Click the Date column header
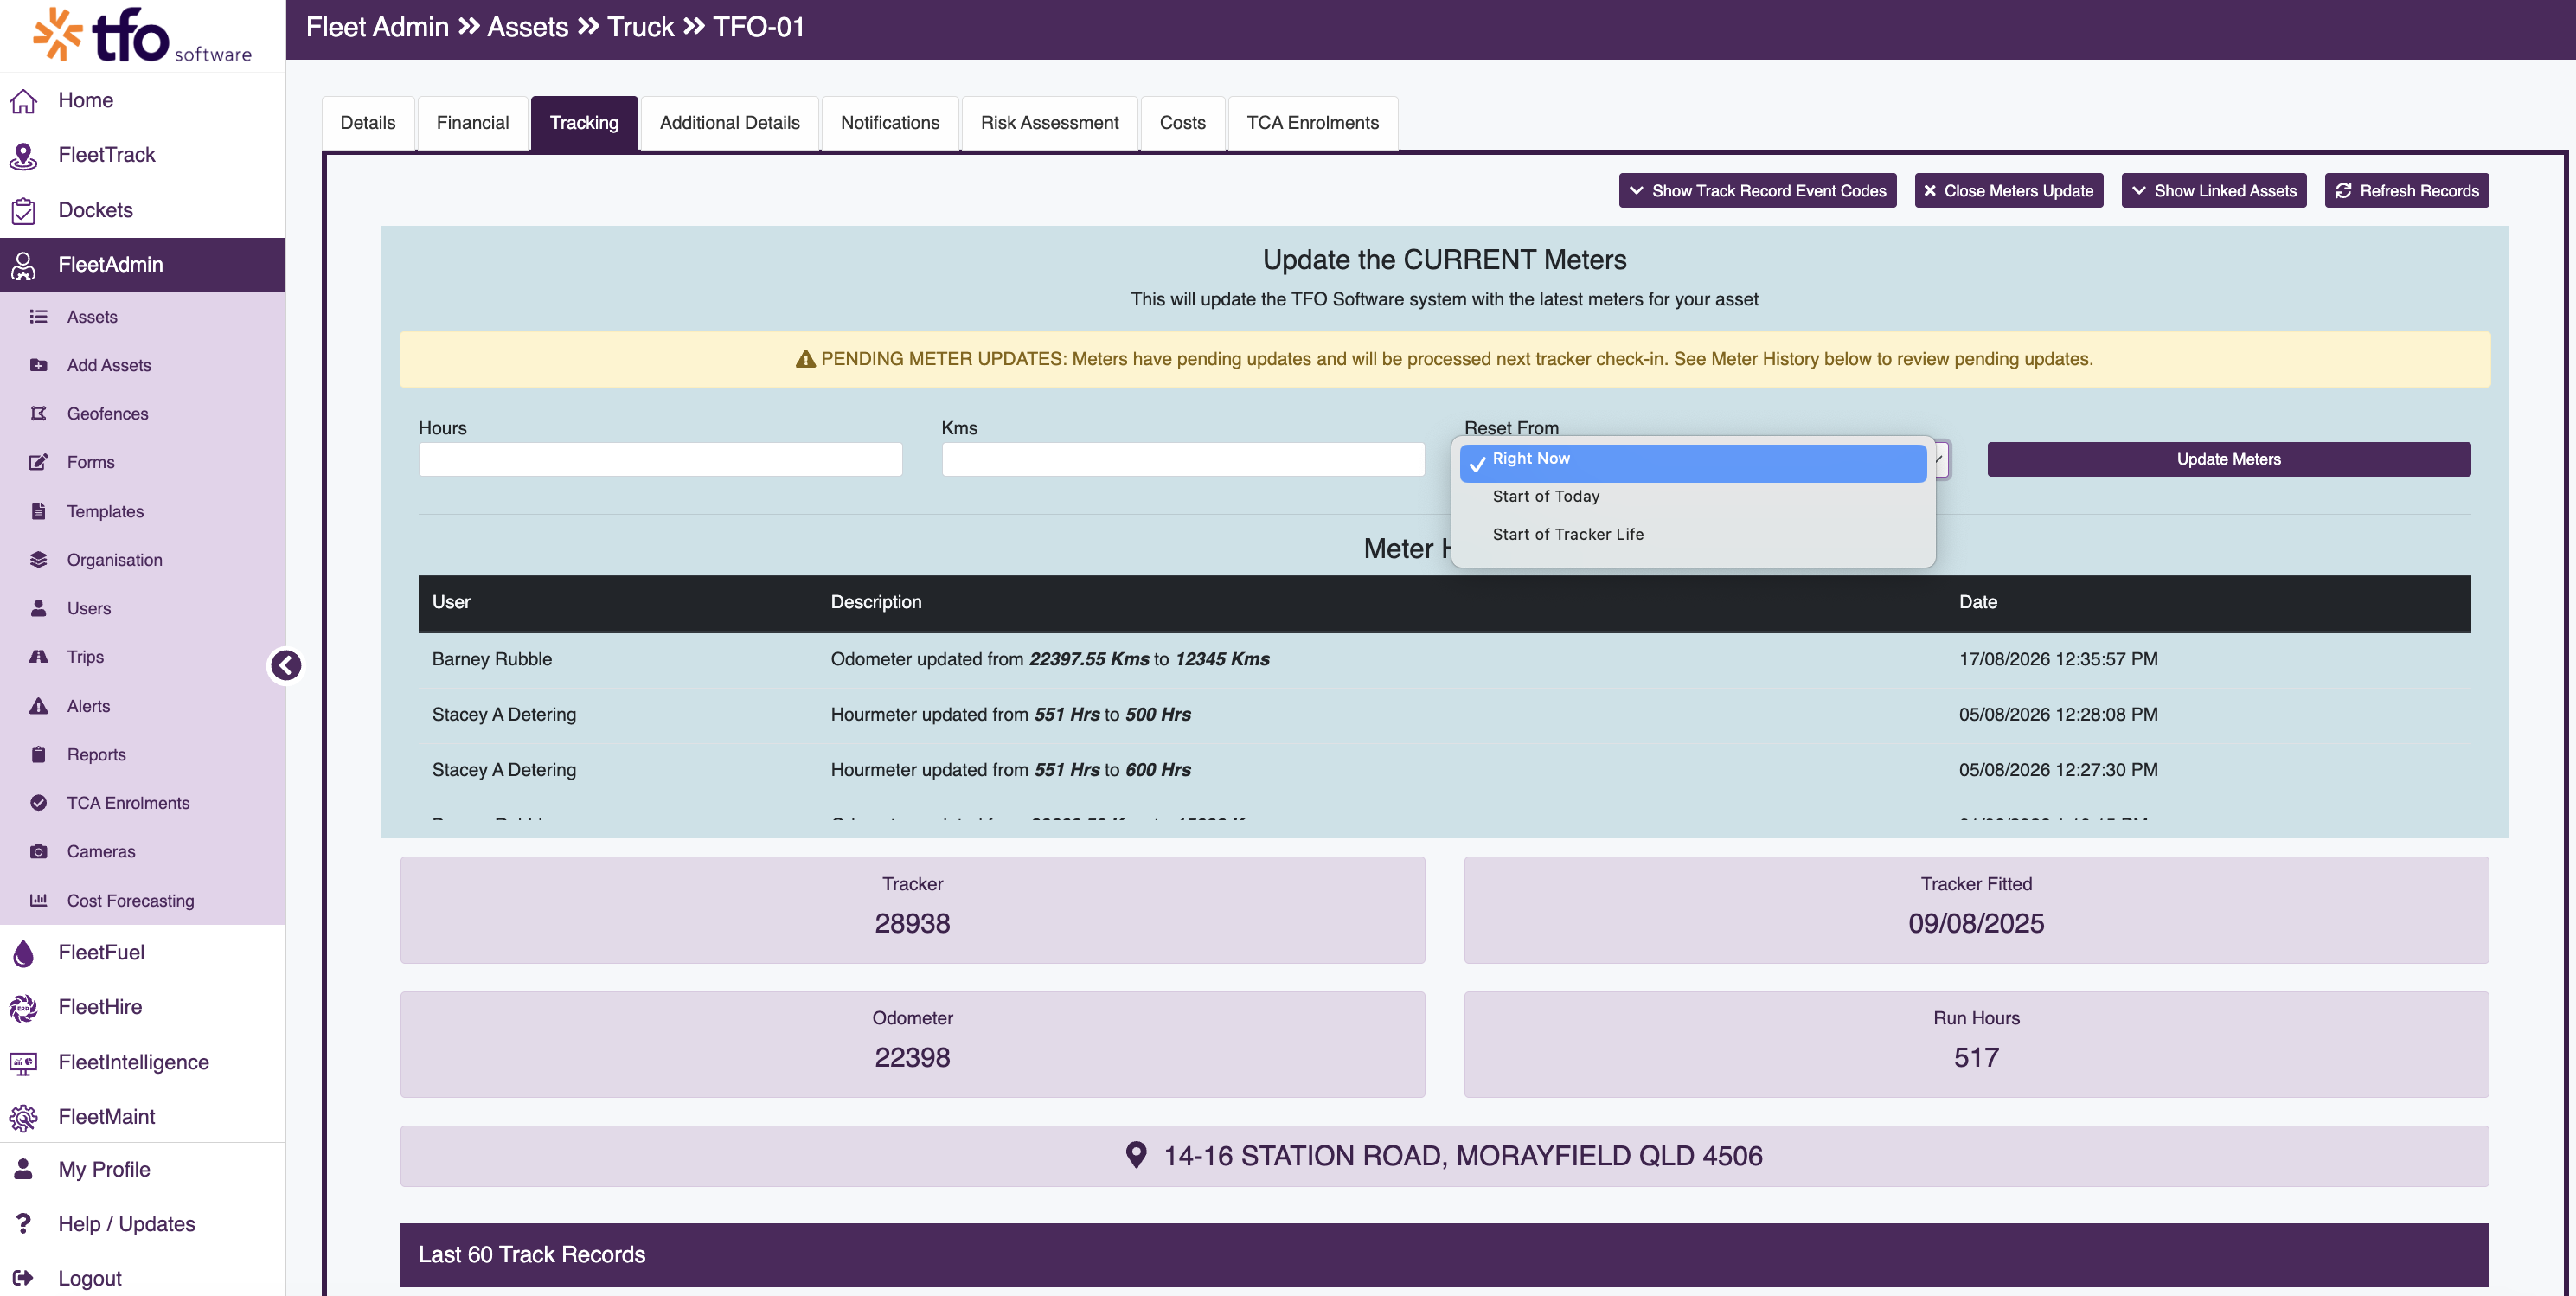Image resolution: width=2576 pixels, height=1296 pixels. [x=1978, y=602]
